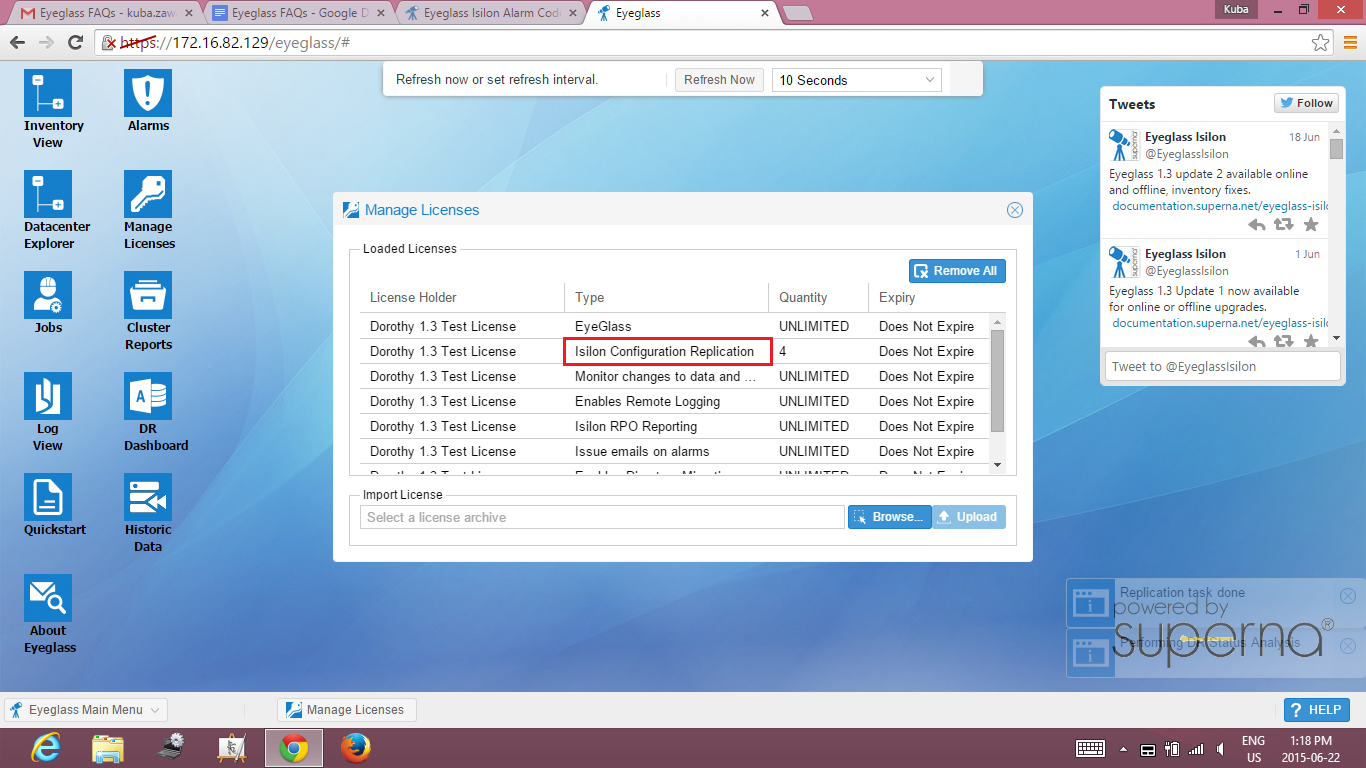1366x768 pixels.
Task: Open the About Eyeglass icon
Action: (48, 598)
